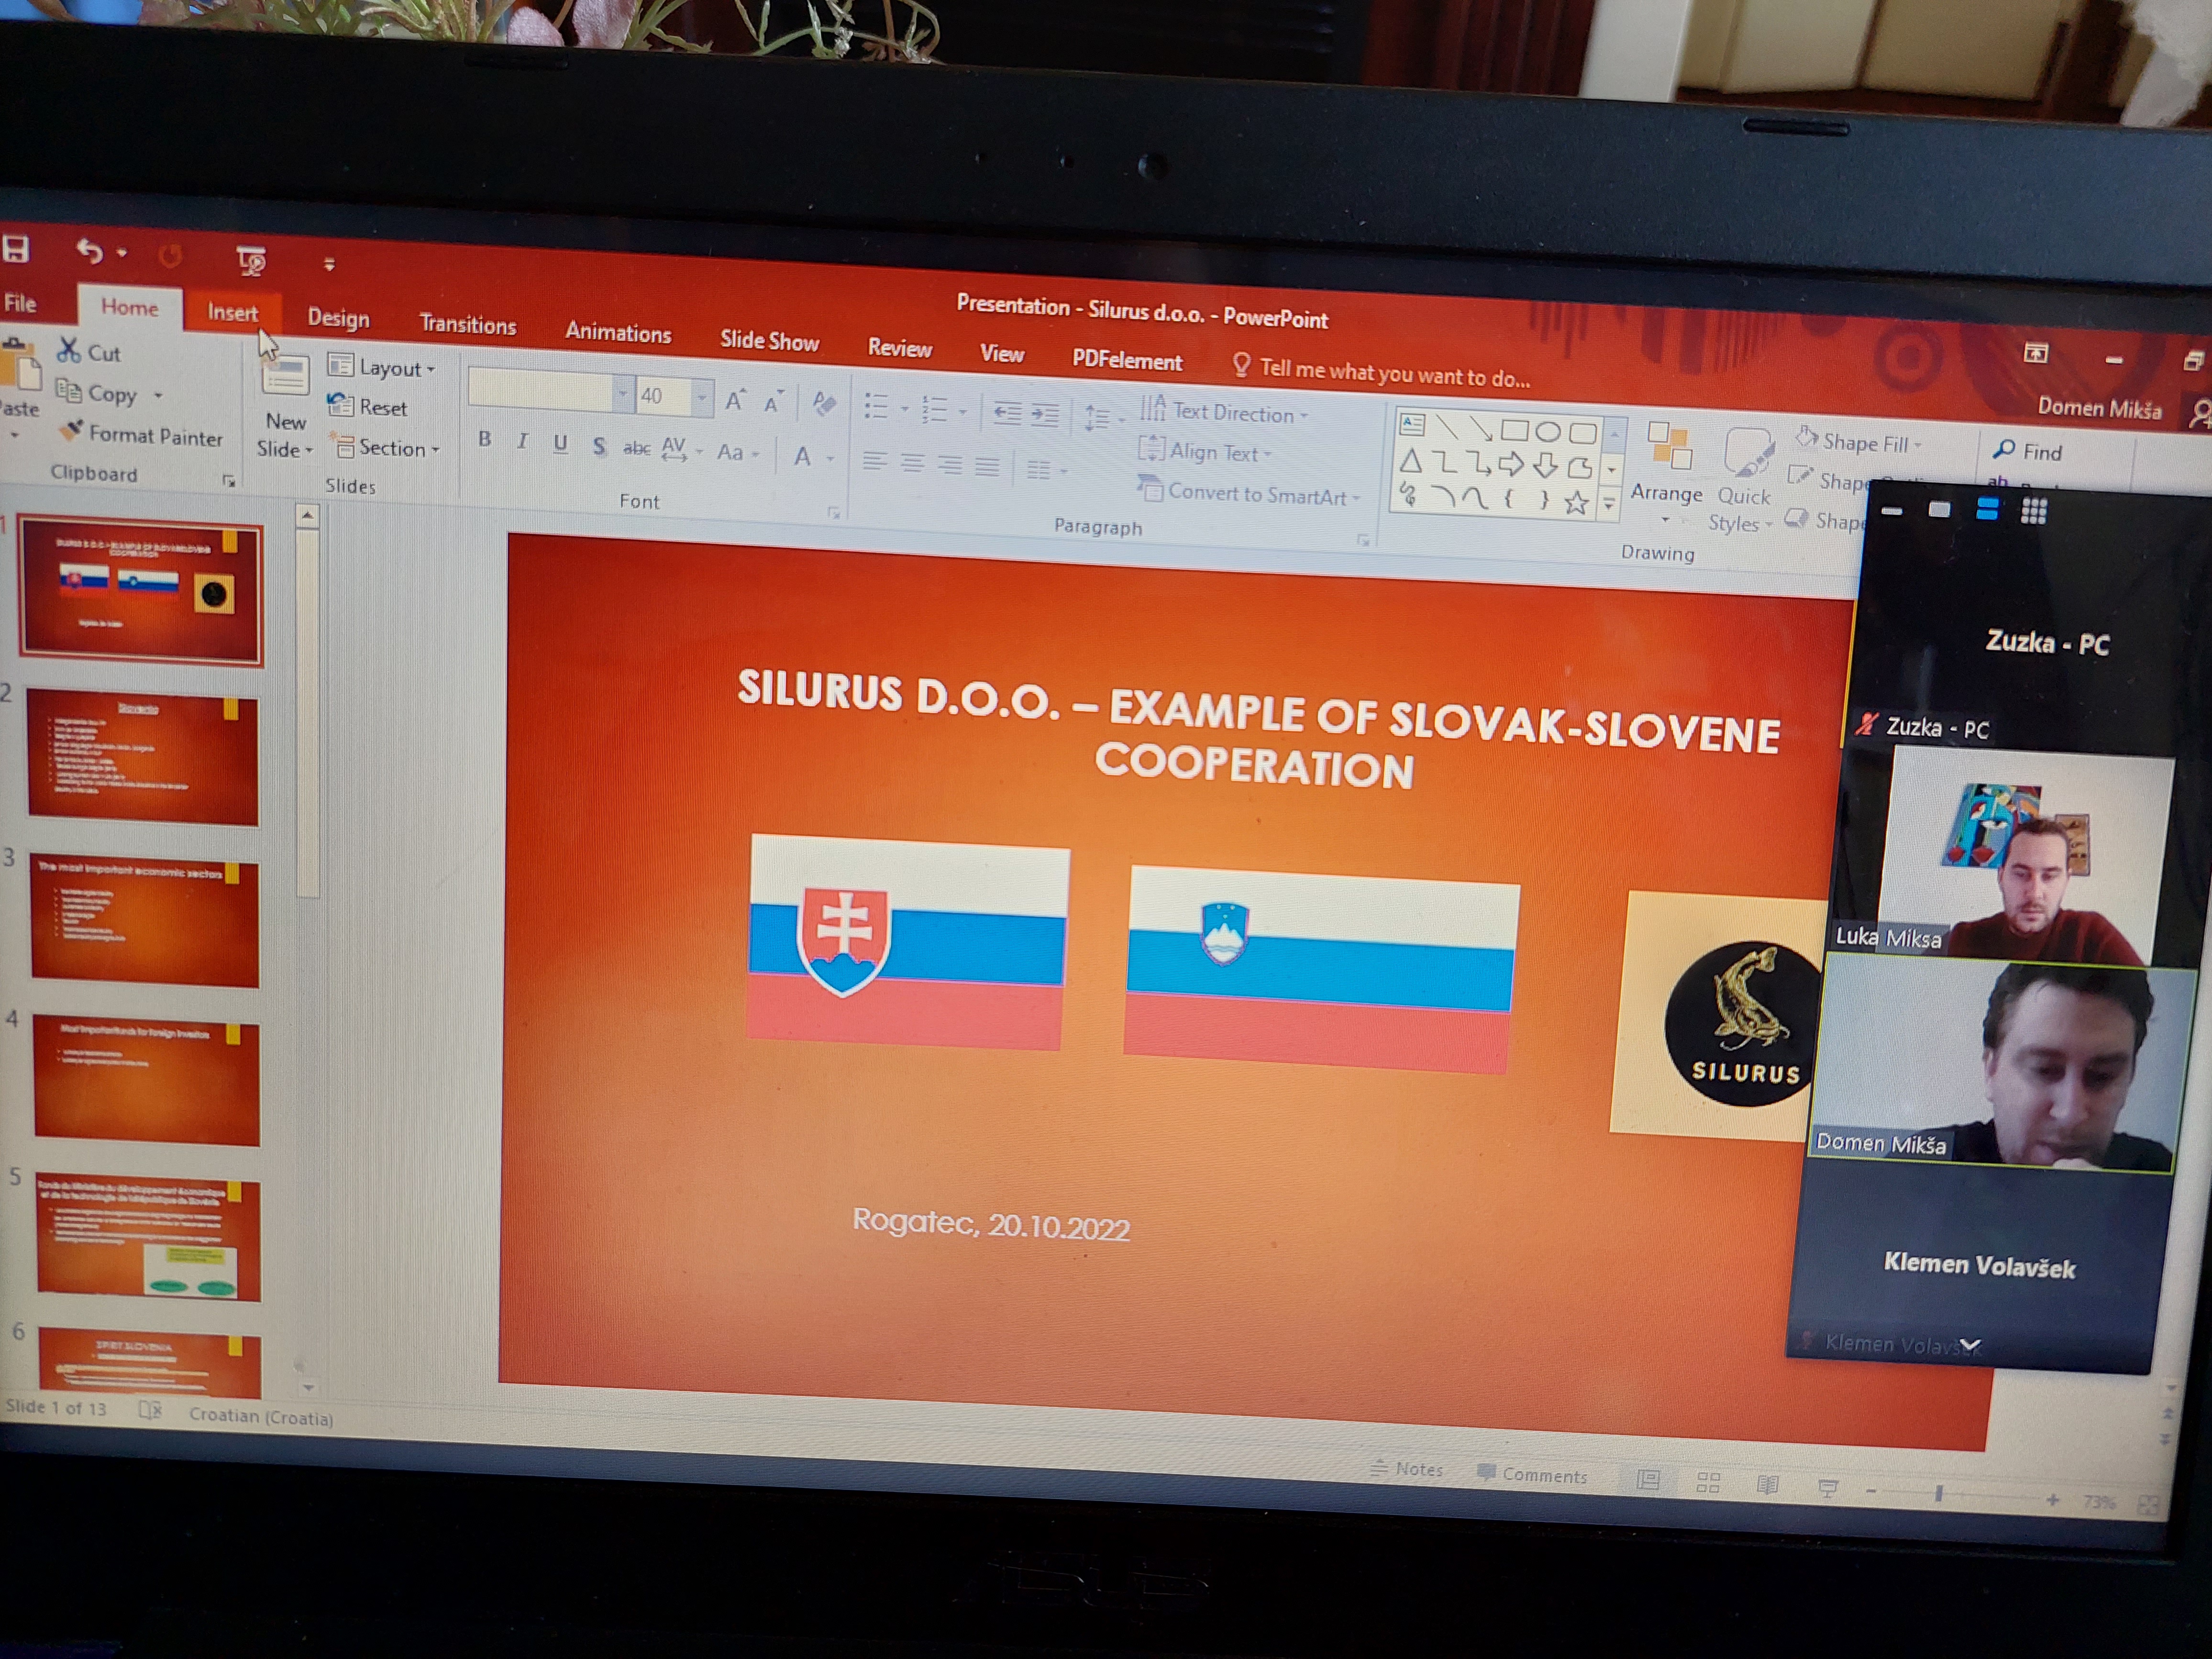Click the Save icon in quick access toolbar
Viewport: 2212px width, 1659px height.
[x=15, y=249]
